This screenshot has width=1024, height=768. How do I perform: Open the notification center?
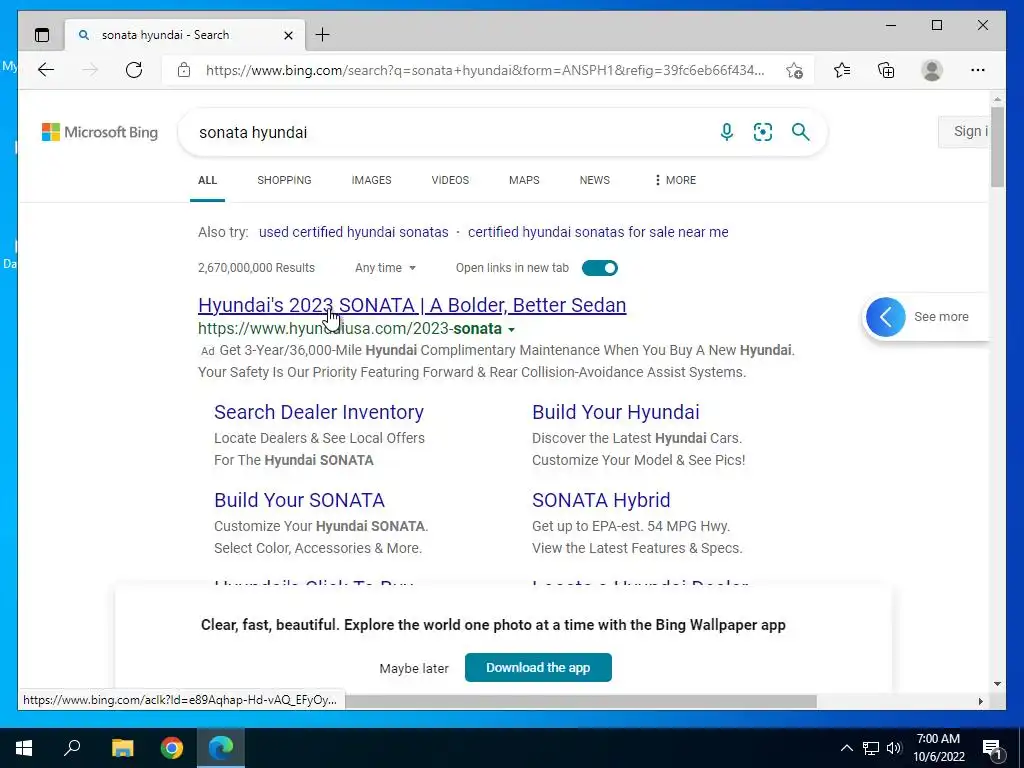click(993, 748)
